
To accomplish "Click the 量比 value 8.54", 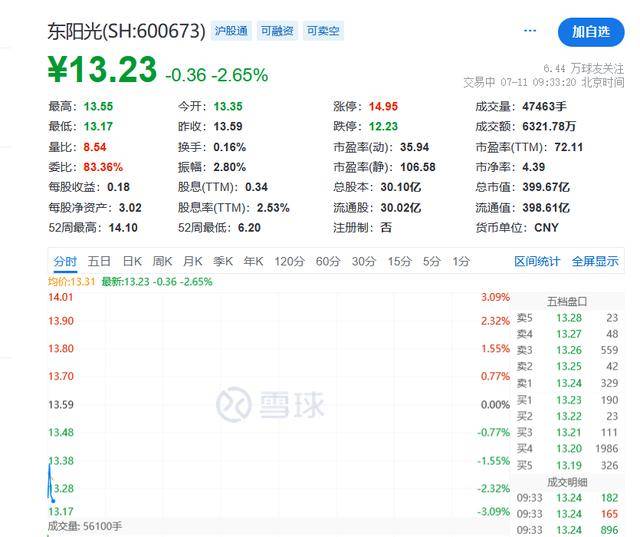I will (x=95, y=147).
